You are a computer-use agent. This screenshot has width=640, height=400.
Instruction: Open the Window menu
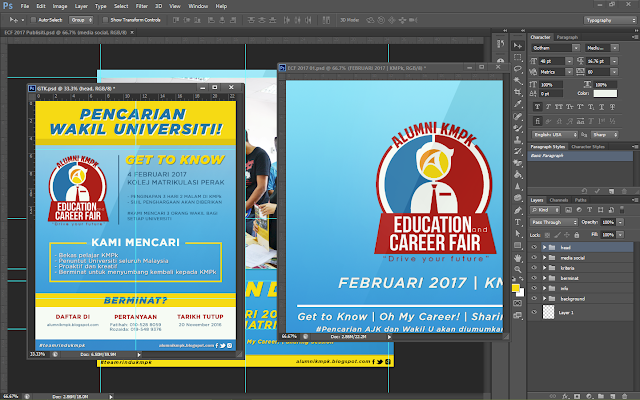tap(198, 6)
